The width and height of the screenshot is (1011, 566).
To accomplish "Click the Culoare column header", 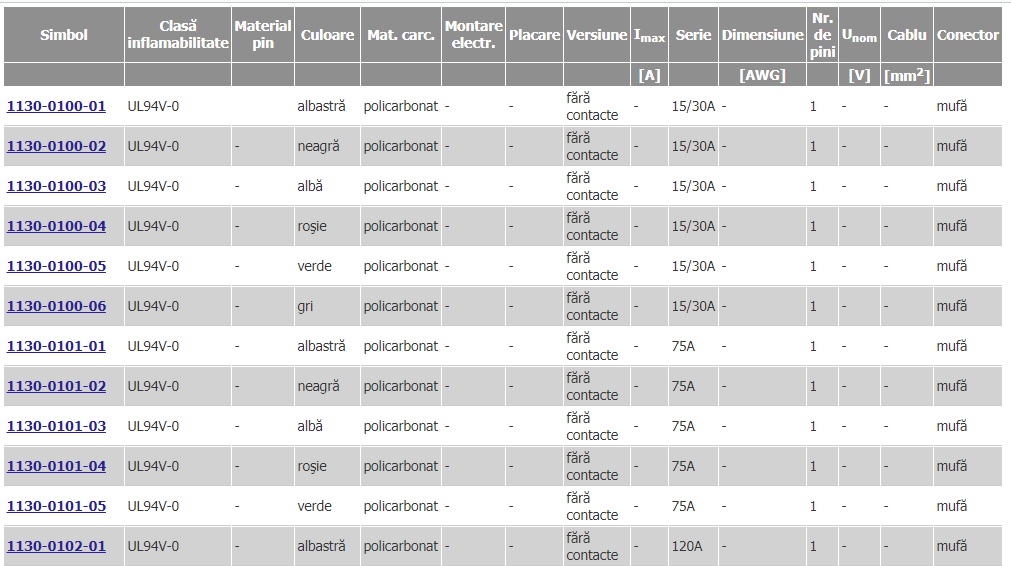I will (x=328, y=35).
